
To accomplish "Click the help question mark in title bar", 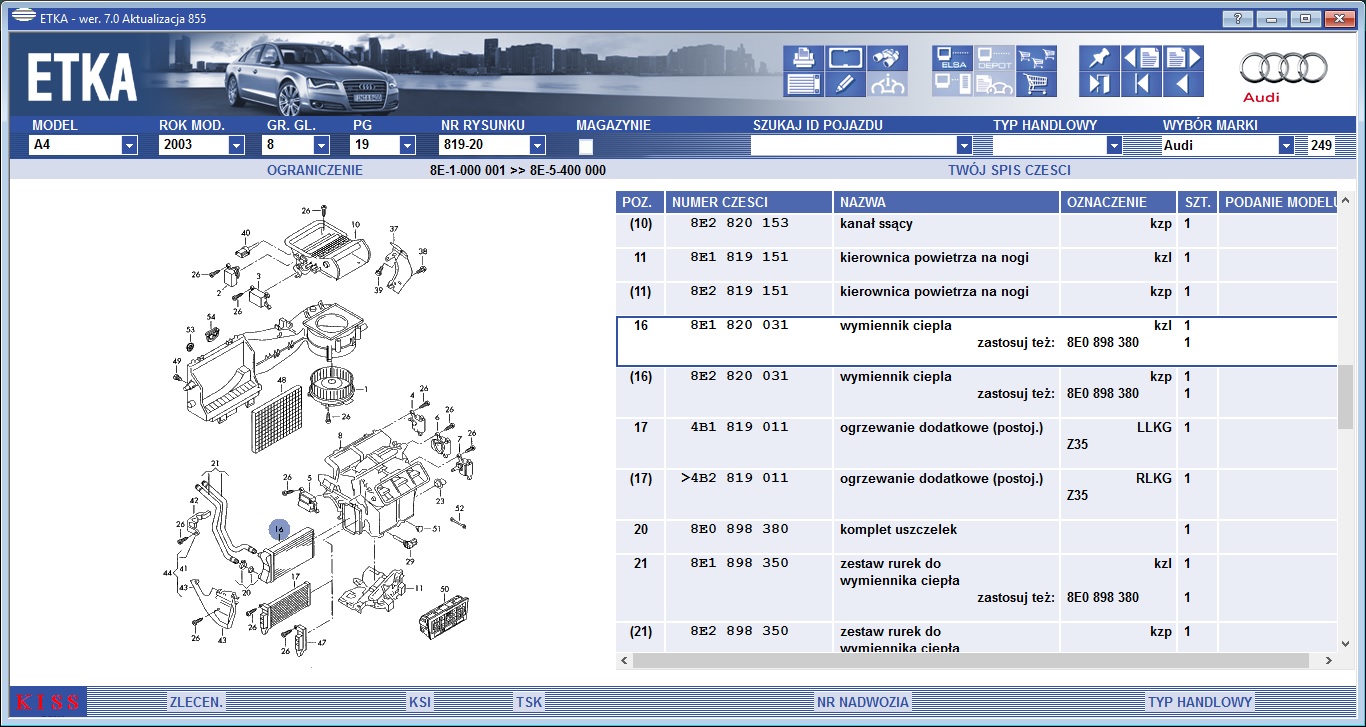I will pyautogui.click(x=1238, y=18).
